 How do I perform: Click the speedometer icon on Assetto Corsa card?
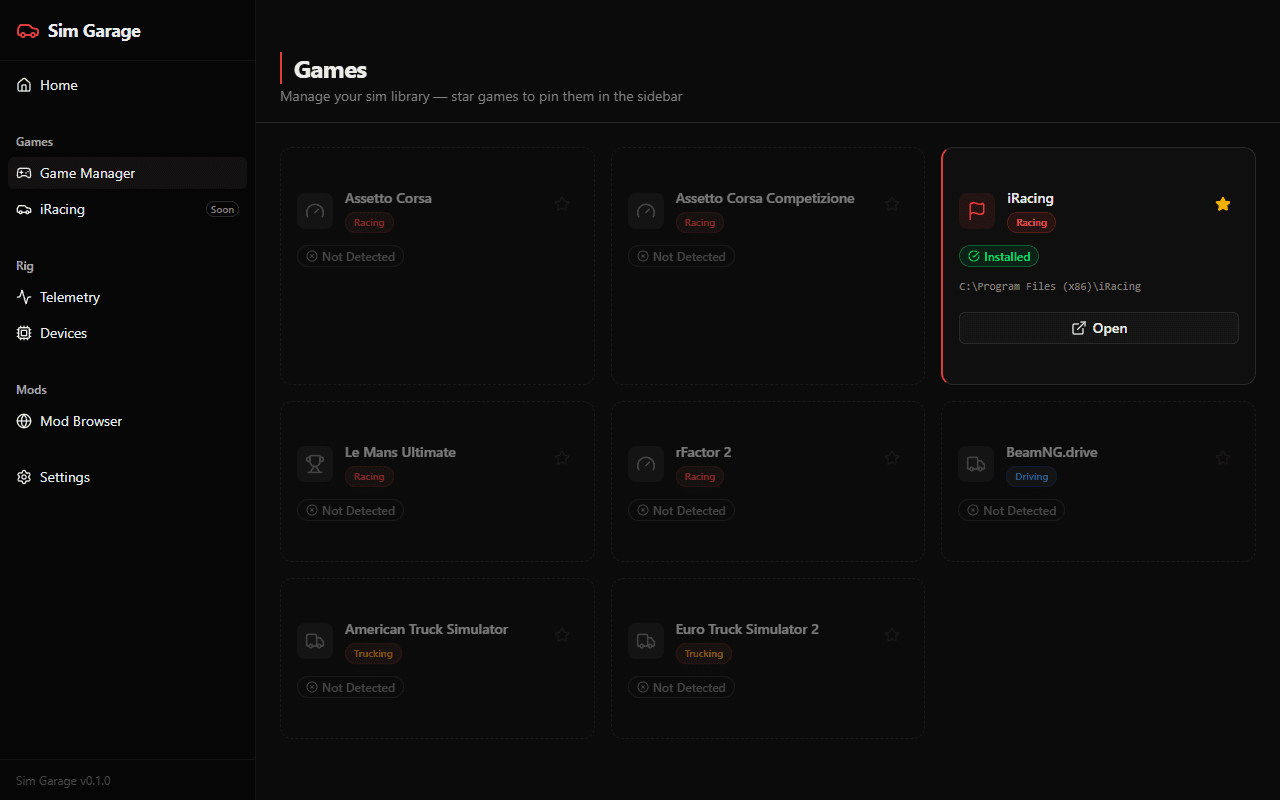tap(315, 211)
